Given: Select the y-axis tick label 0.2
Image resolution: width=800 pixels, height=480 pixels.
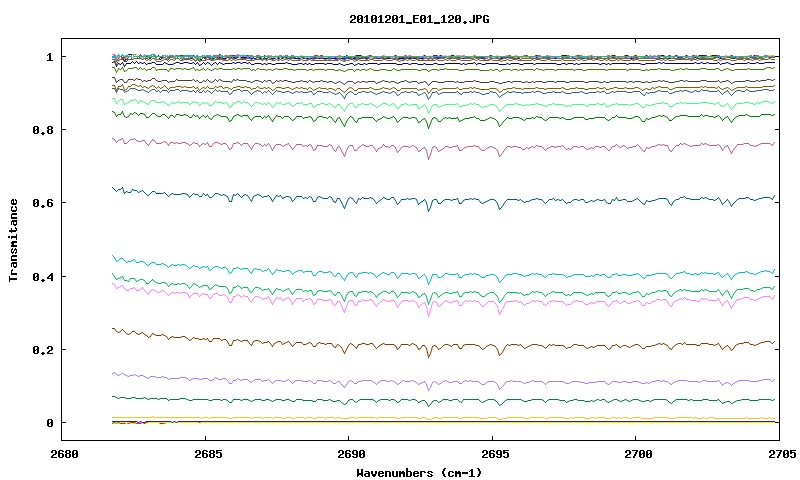Looking at the screenshot, I should tap(43, 350).
